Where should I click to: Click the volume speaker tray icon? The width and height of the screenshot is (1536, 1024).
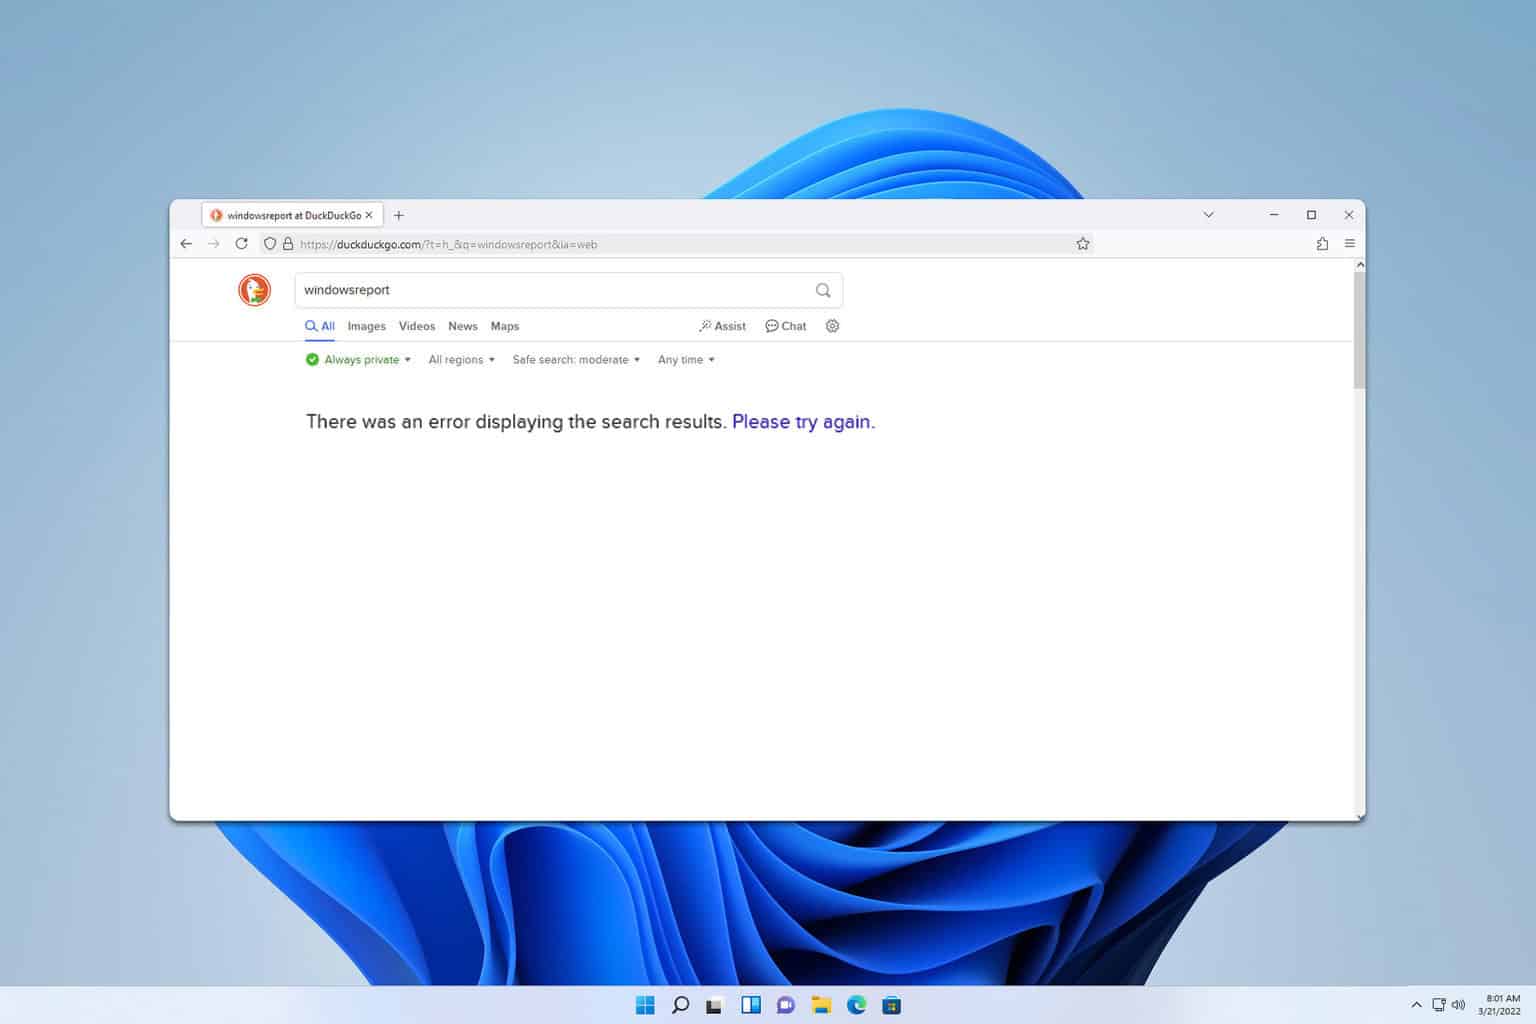coord(1458,1005)
